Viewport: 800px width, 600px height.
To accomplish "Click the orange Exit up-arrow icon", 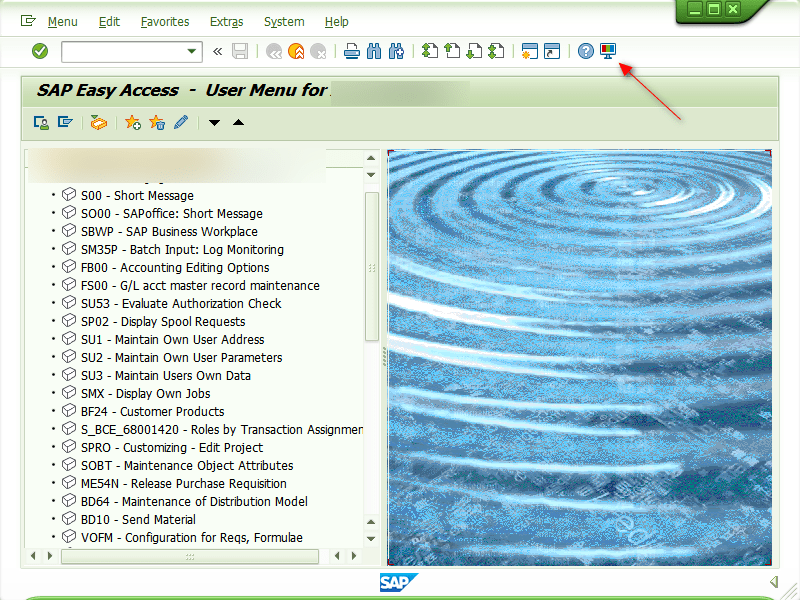I will pyautogui.click(x=296, y=51).
